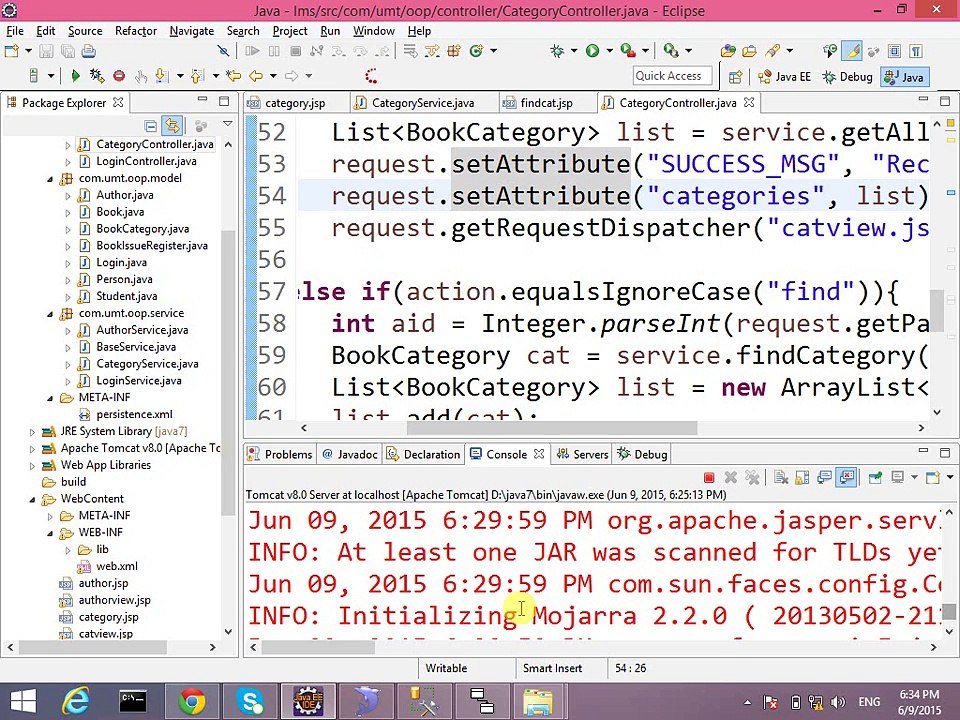
Task: Click the Run (green play) toolbar button
Action: click(x=592, y=50)
